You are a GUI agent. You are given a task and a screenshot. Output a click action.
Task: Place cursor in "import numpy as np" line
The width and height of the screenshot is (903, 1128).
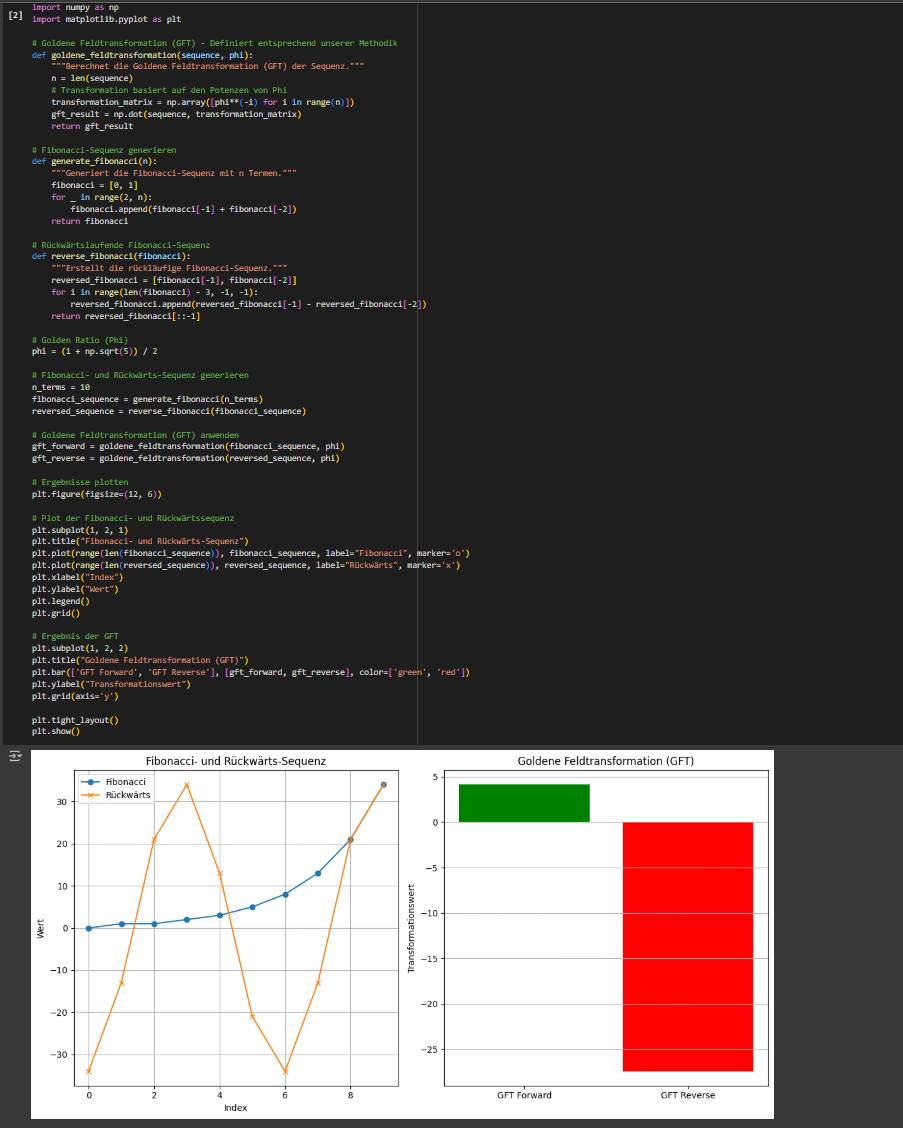[75, 7]
